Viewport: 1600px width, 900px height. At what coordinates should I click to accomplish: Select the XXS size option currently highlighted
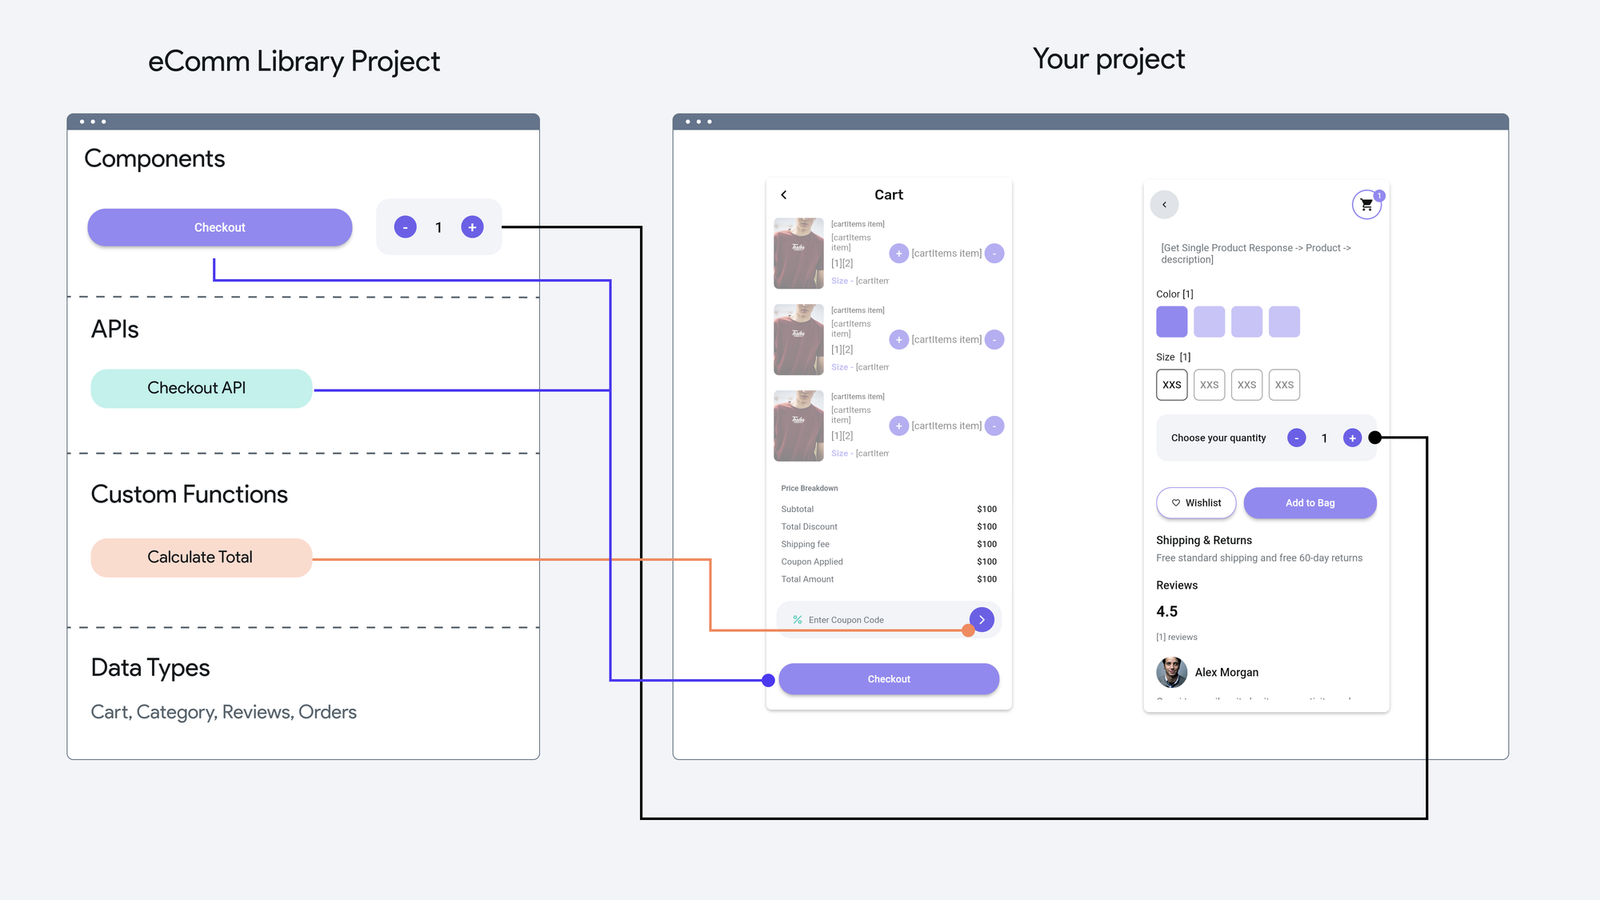coord(1171,385)
